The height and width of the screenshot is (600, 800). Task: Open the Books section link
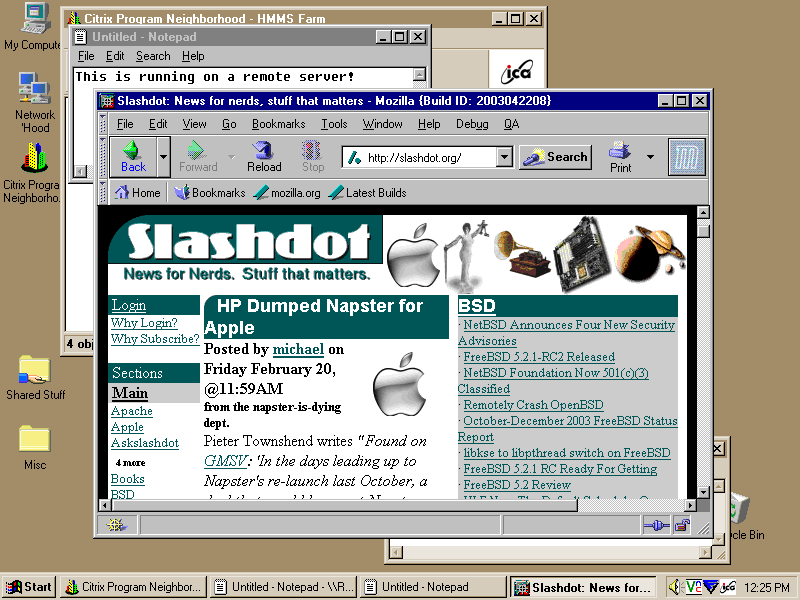click(x=128, y=479)
